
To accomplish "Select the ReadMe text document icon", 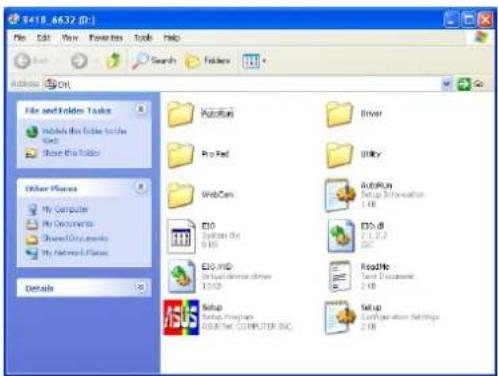I will pyautogui.click(x=340, y=276).
